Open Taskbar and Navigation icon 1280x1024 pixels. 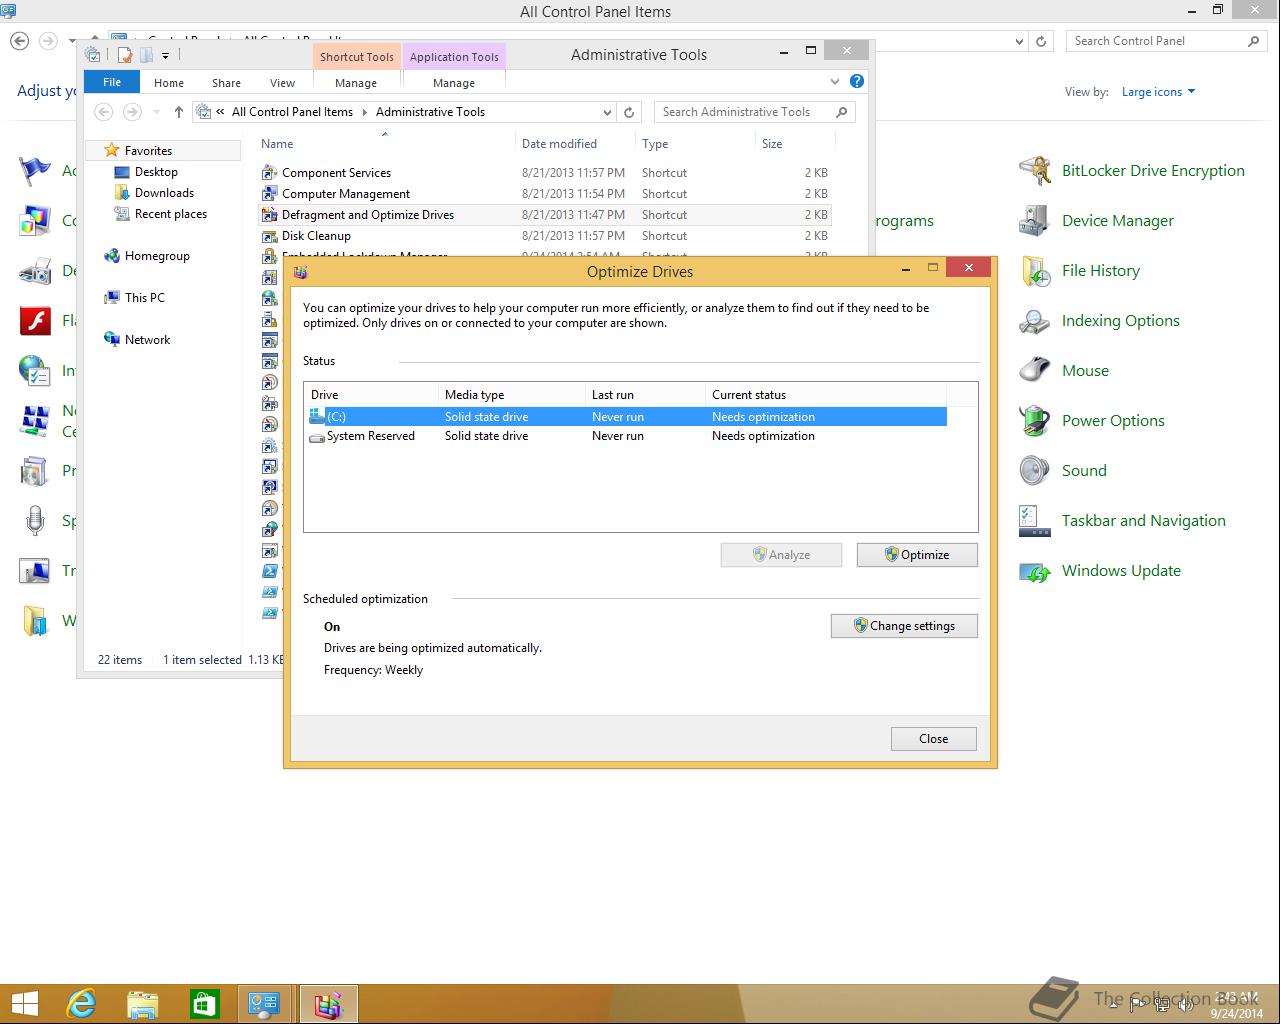(1035, 521)
